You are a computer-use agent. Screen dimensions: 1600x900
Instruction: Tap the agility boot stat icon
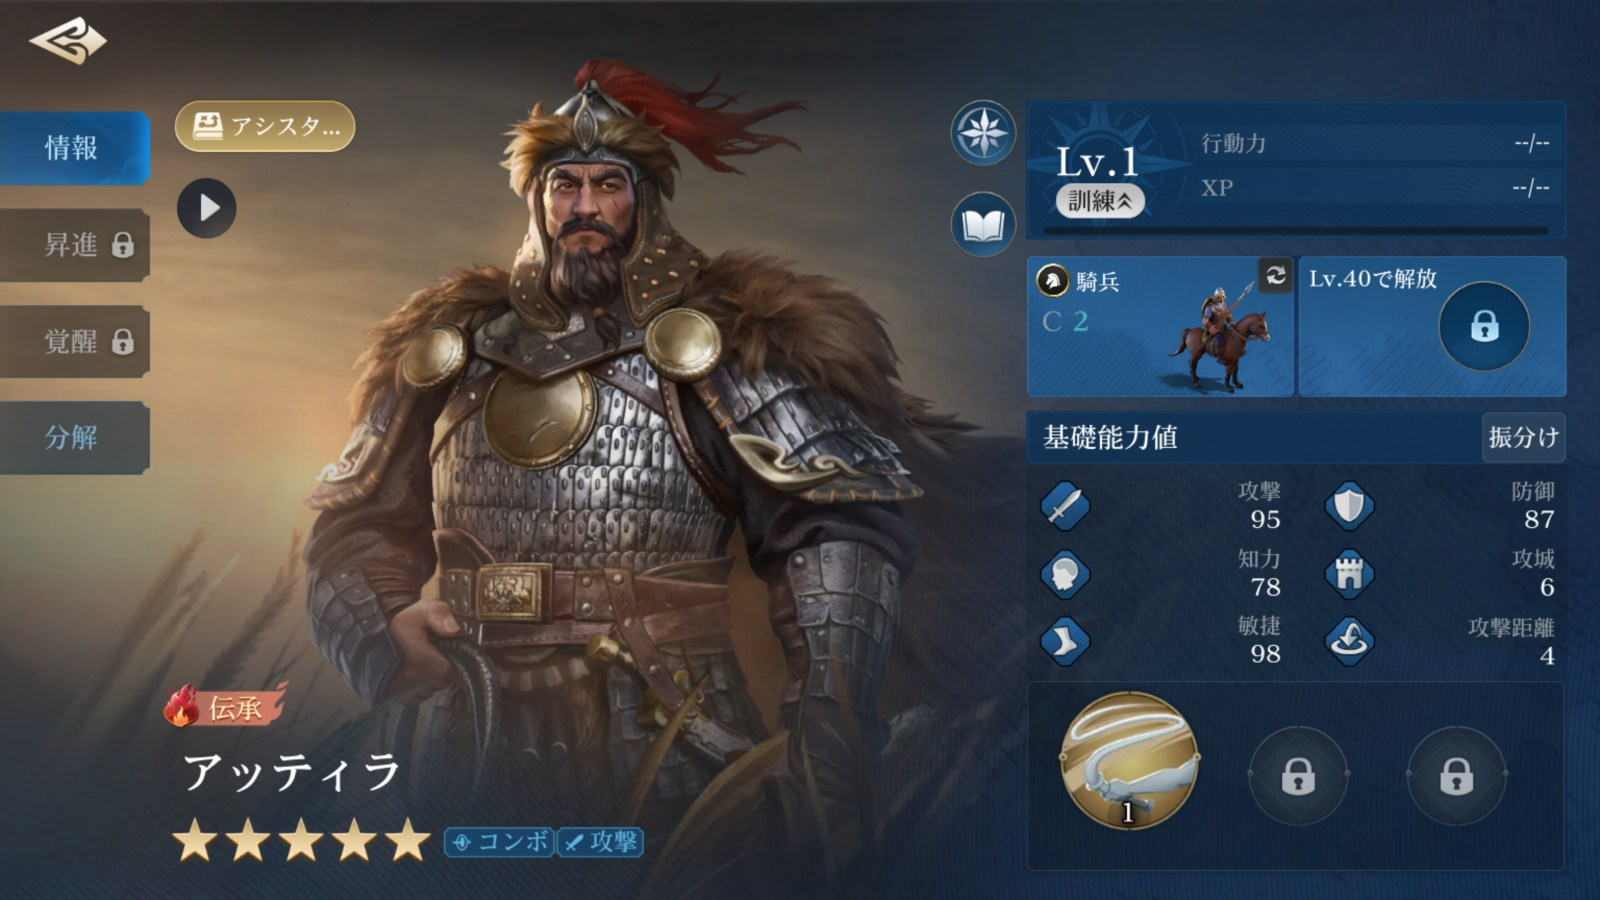1064,641
